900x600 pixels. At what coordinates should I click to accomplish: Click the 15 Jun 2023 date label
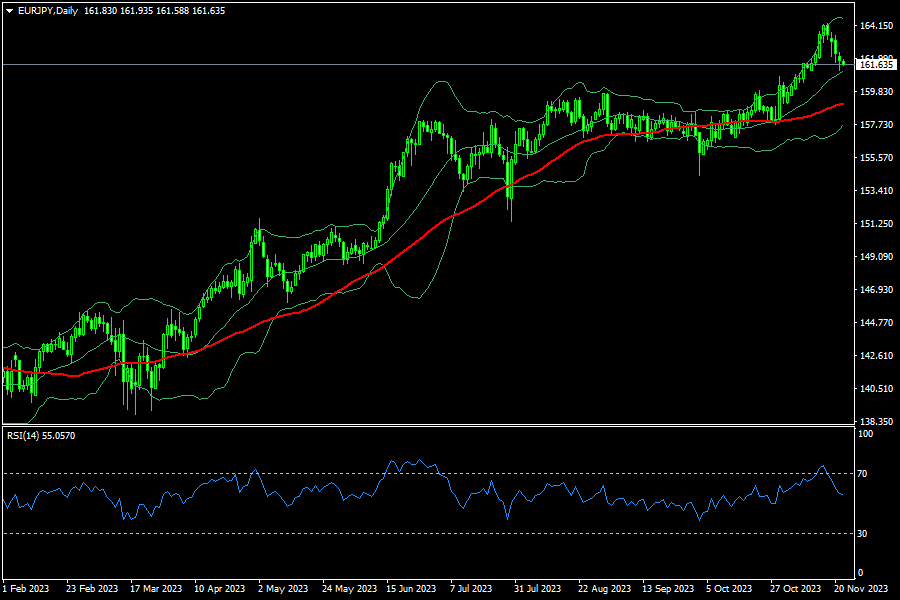(411, 589)
